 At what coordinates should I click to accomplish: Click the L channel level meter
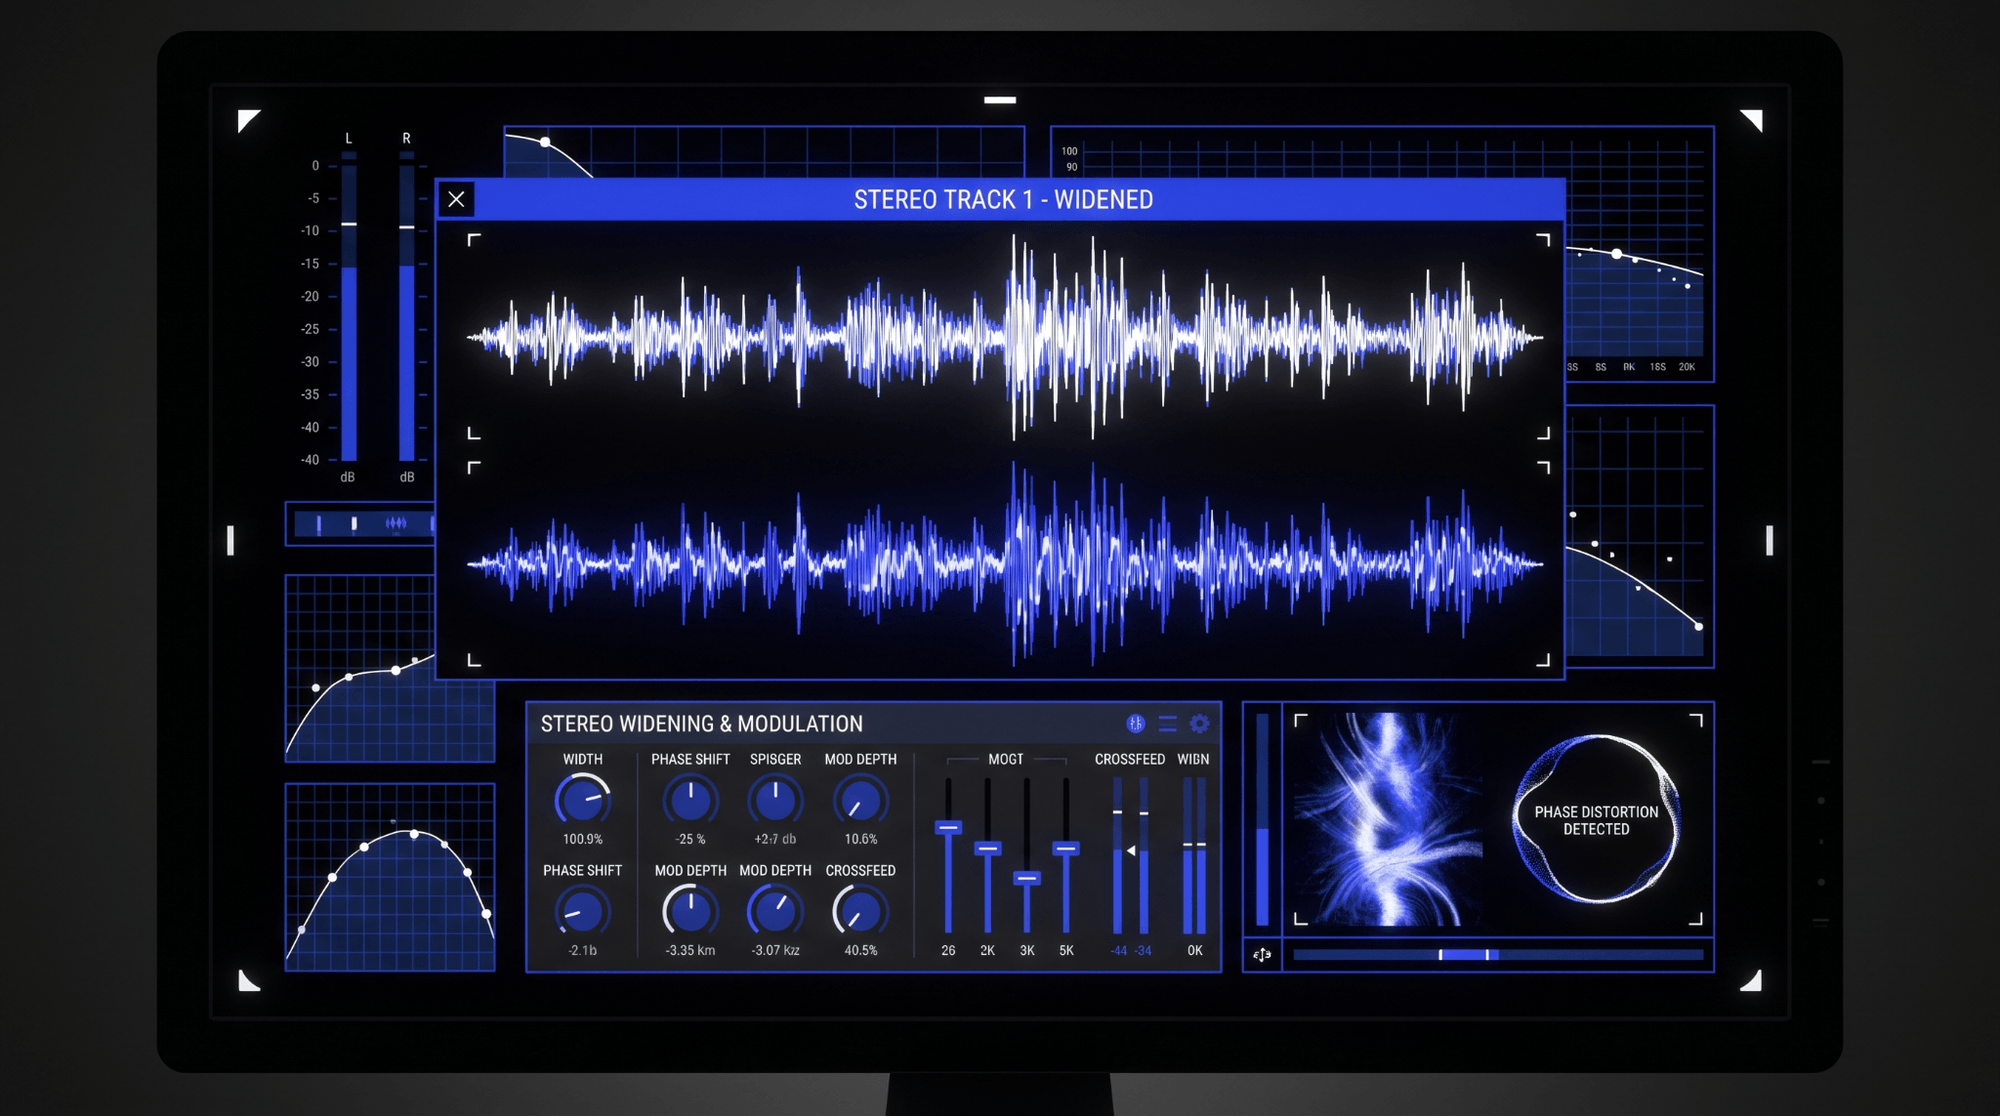349,306
